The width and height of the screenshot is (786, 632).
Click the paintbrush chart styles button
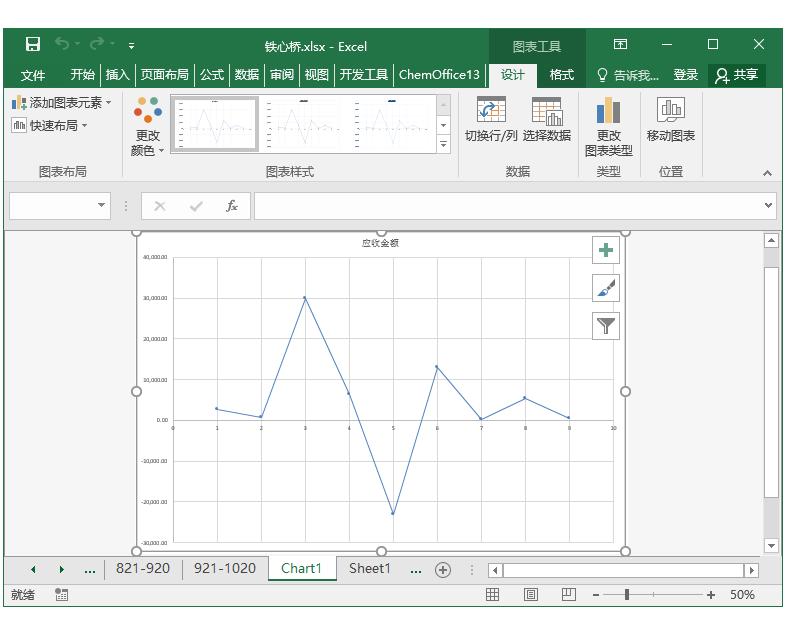pyautogui.click(x=606, y=288)
